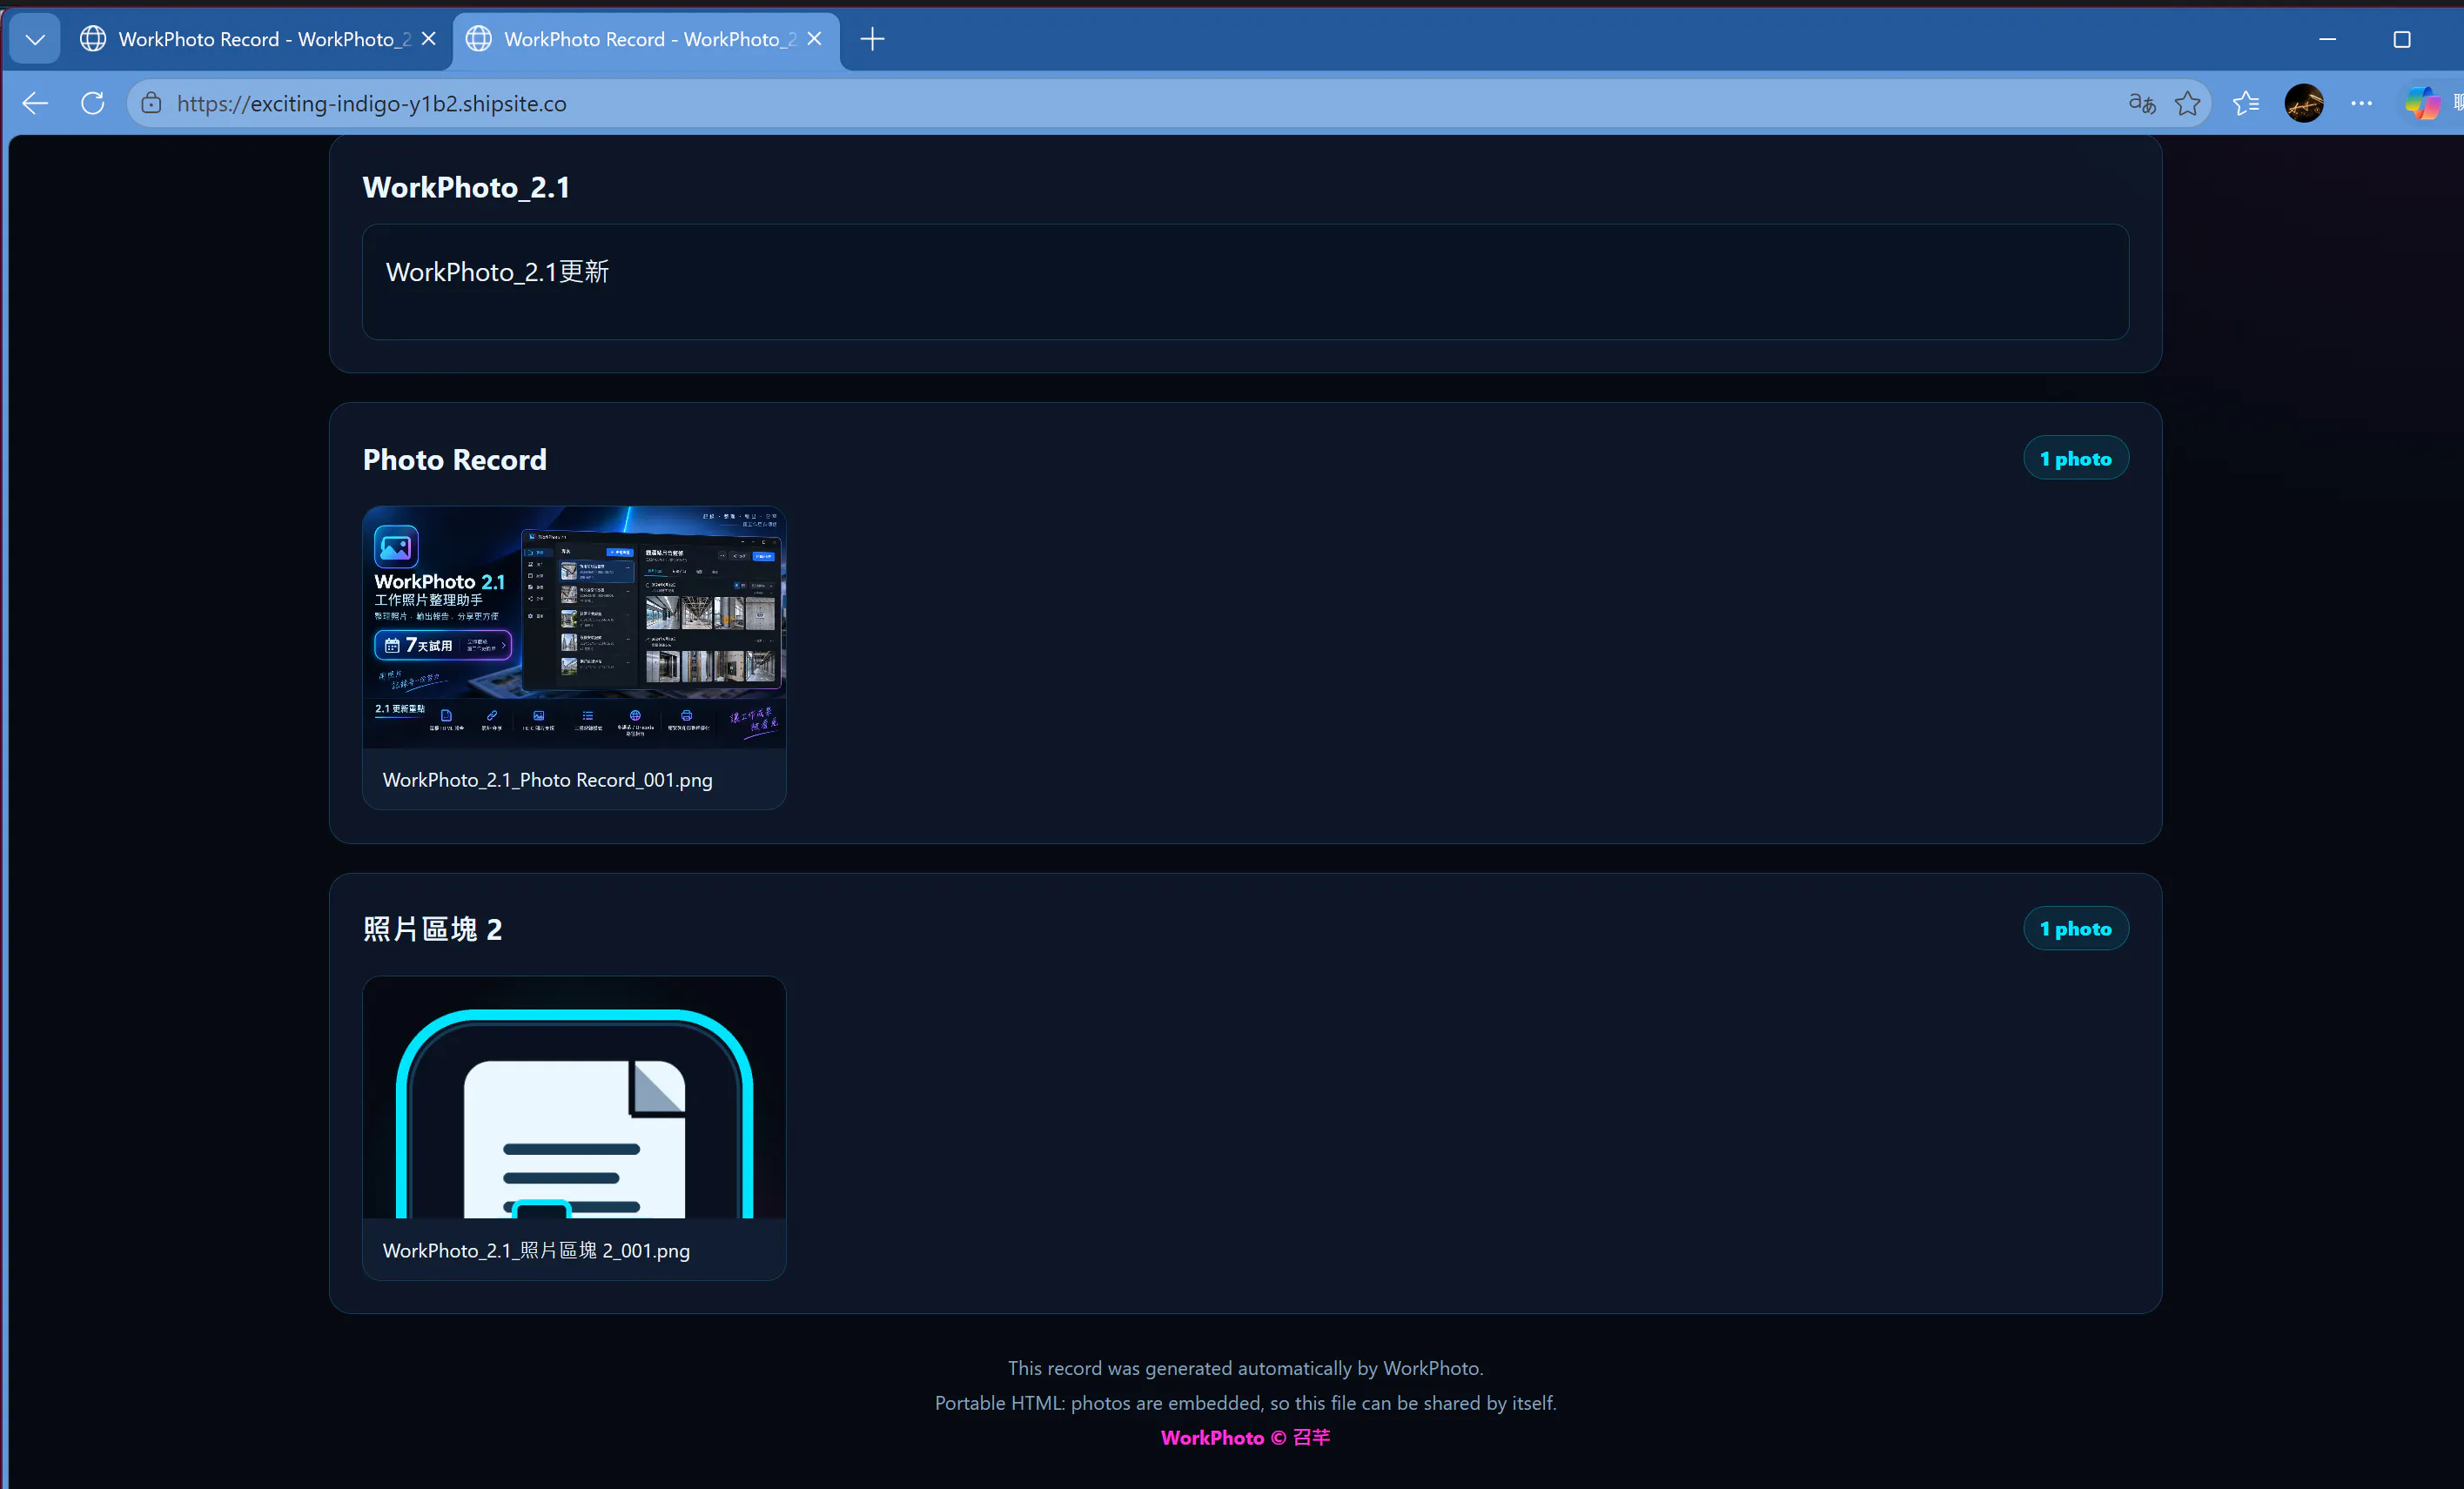Click the 照片區塊 2 section heading
This screenshot has height=1489, width=2464.
pyautogui.click(x=432, y=929)
